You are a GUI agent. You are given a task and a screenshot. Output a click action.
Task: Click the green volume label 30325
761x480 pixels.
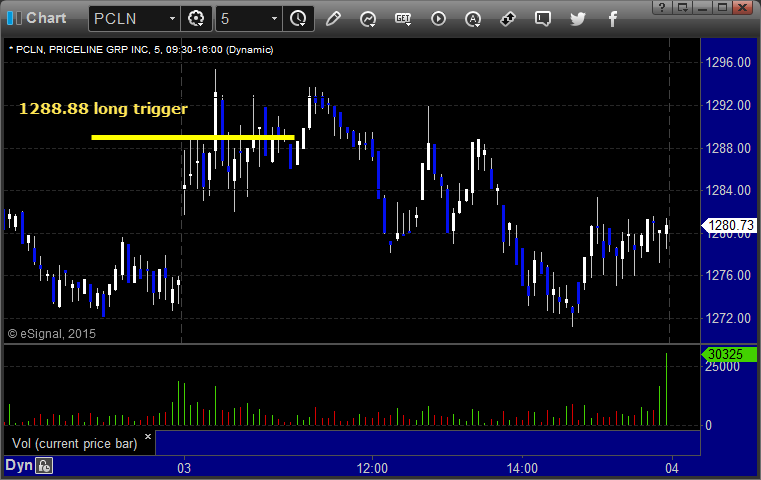[x=729, y=354]
